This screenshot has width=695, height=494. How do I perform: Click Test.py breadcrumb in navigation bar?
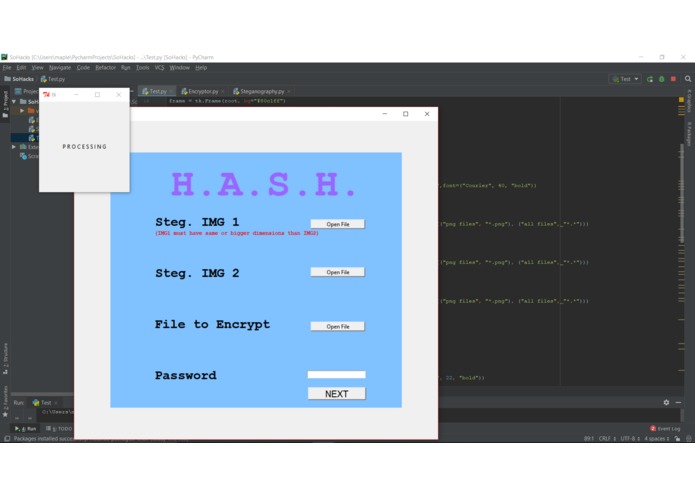[53, 79]
